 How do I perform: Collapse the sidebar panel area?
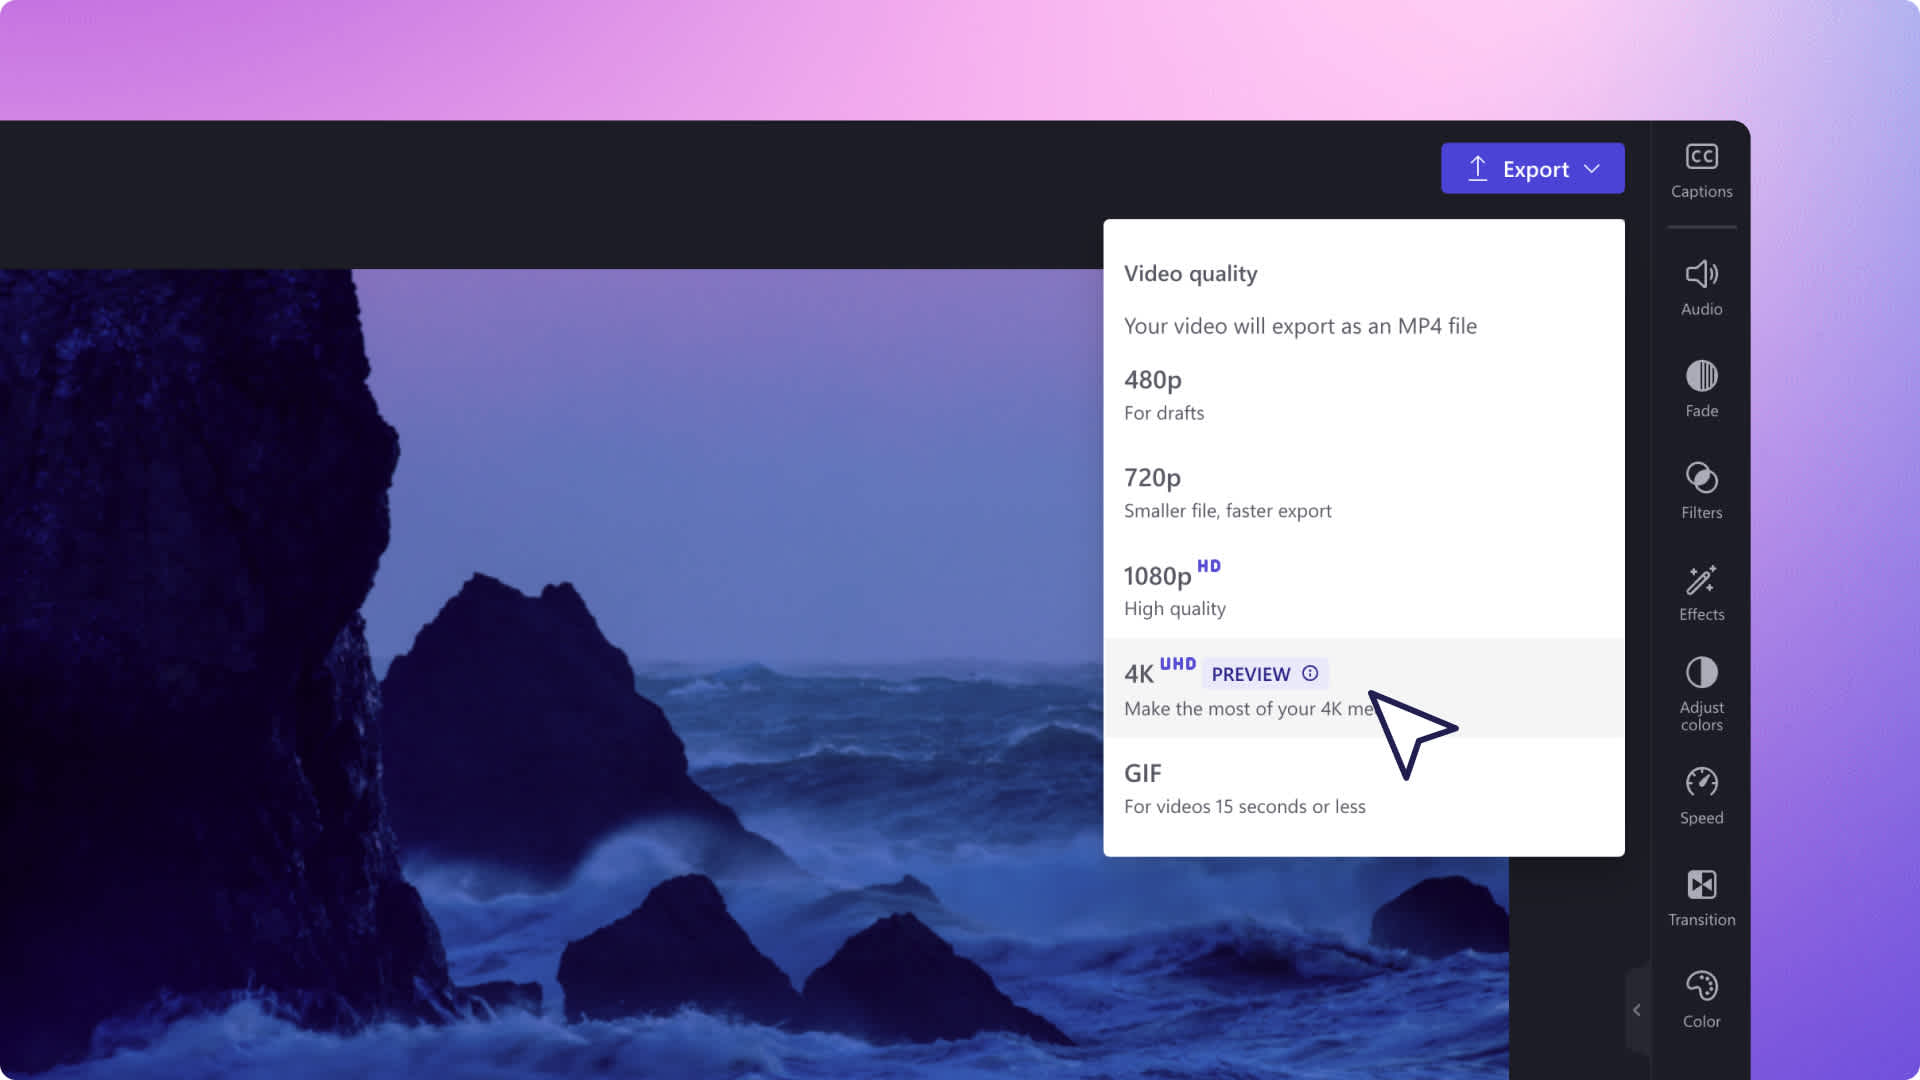[x=1635, y=1009]
